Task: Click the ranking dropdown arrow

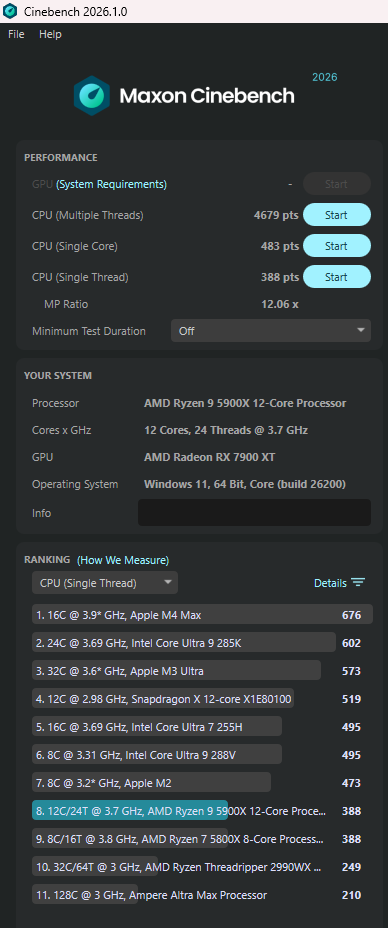Action: [x=168, y=582]
